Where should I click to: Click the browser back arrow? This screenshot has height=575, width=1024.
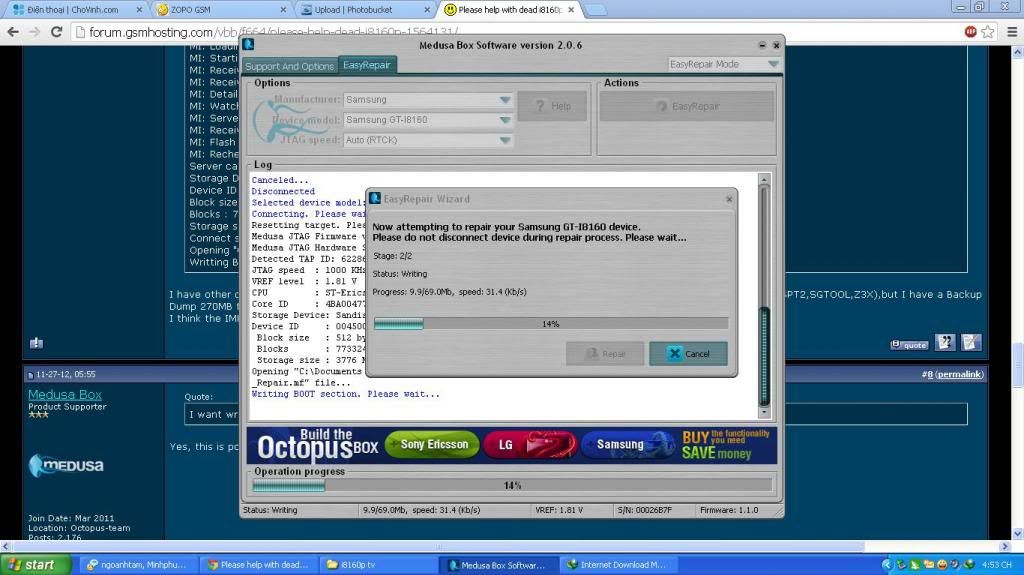pyautogui.click(x=13, y=32)
